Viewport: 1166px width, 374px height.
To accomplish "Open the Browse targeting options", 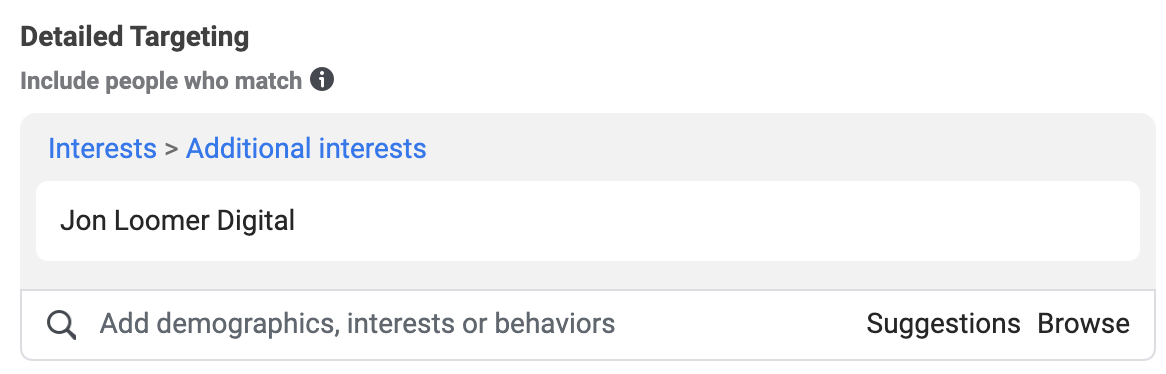I will (1083, 324).
